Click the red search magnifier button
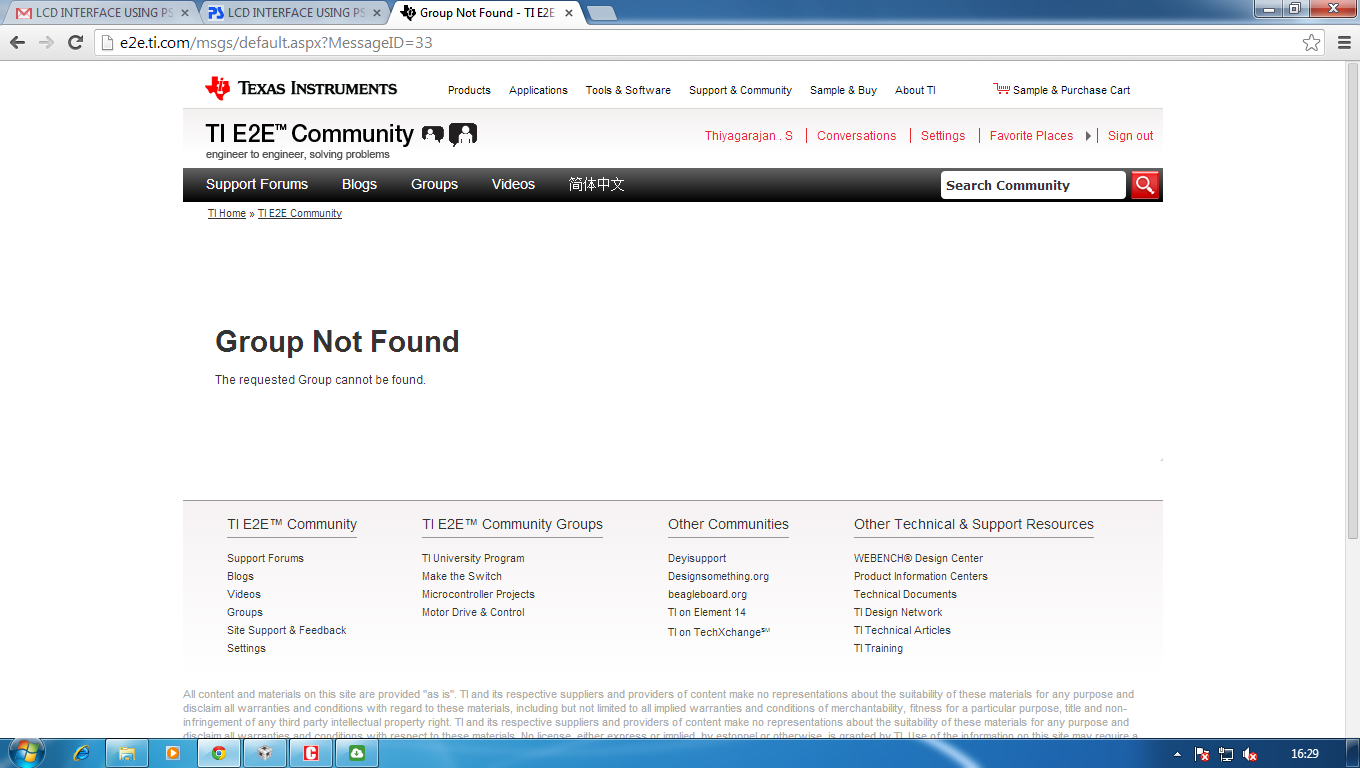 pos(1145,185)
